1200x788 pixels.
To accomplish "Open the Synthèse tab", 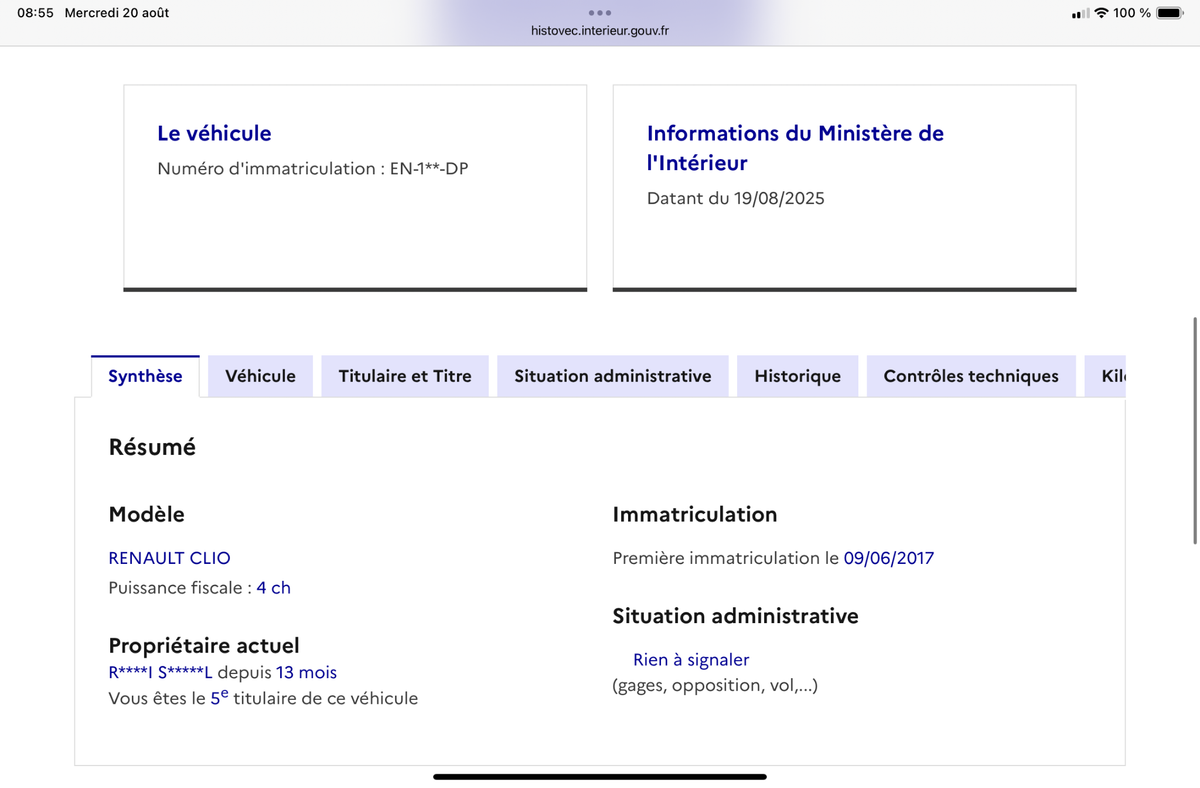I will pos(145,376).
